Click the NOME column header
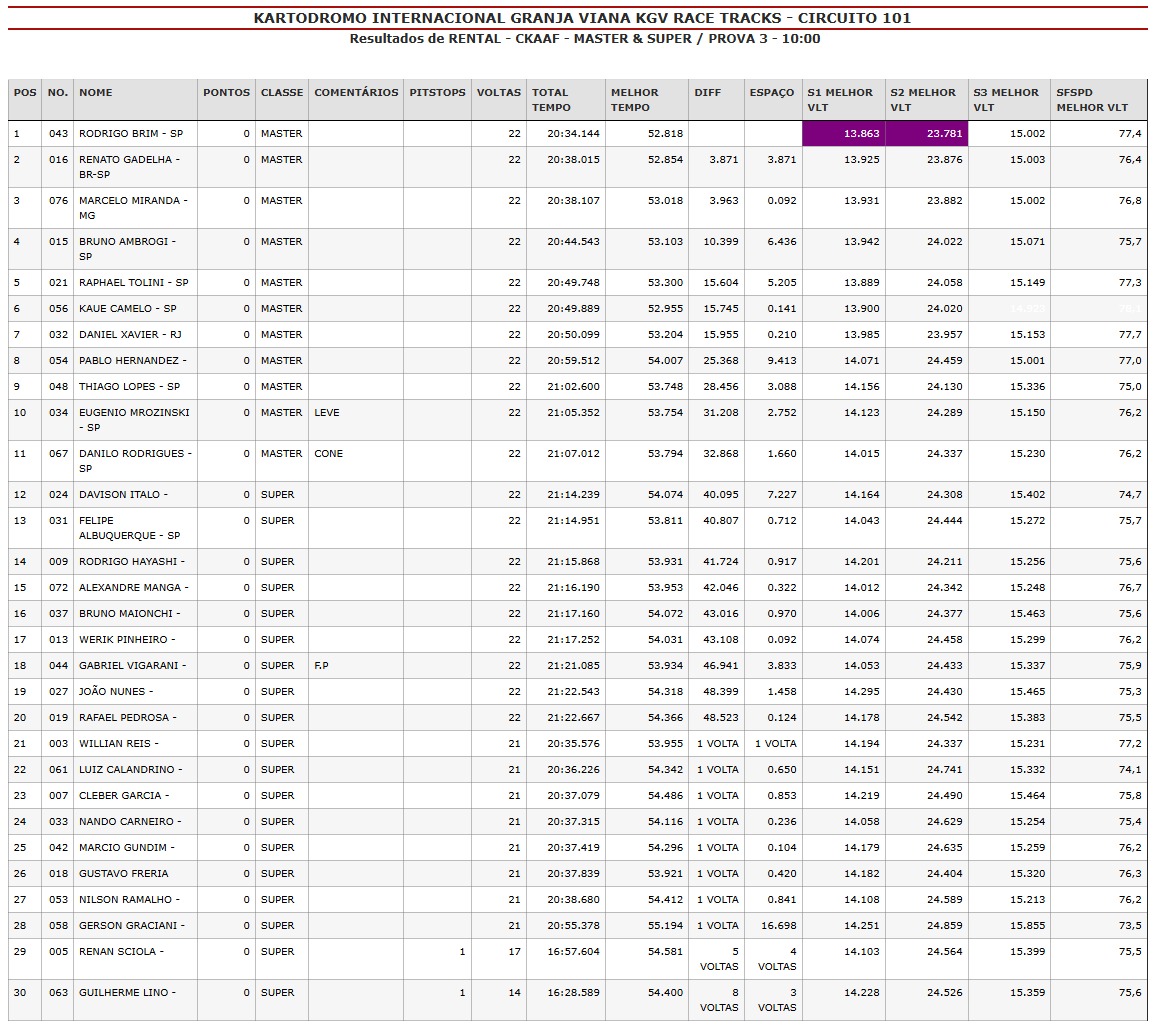The height and width of the screenshot is (1026, 1156). coord(96,93)
